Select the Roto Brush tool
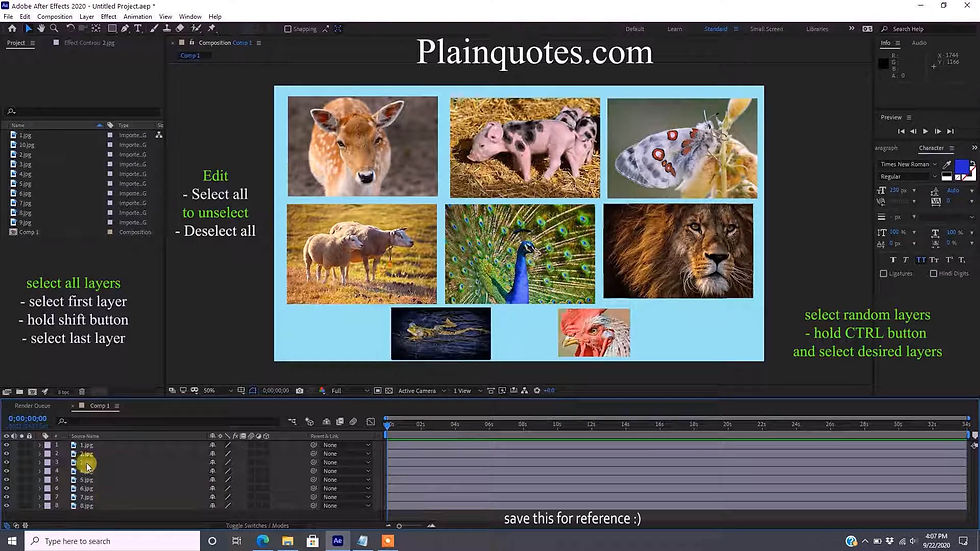Viewport: 980px width, 551px height. [196, 29]
